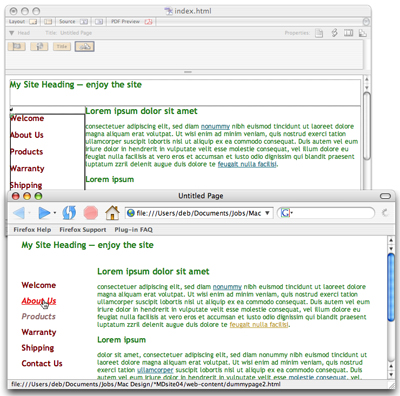Collapse the Head section disclosure triangle

point(12,33)
